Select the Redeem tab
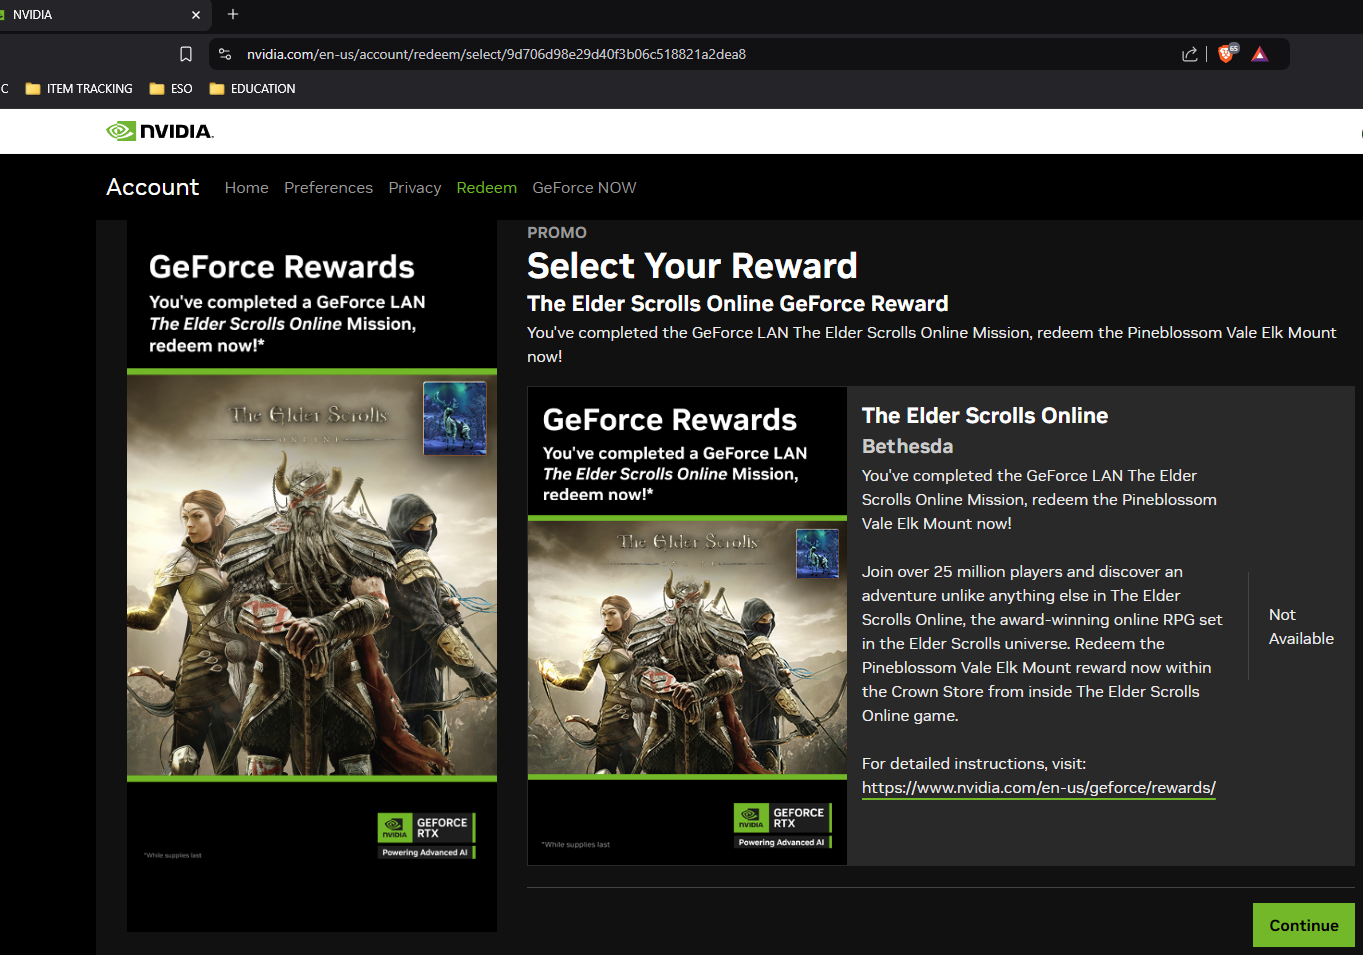This screenshot has width=1363, height=955. [486, 187]
